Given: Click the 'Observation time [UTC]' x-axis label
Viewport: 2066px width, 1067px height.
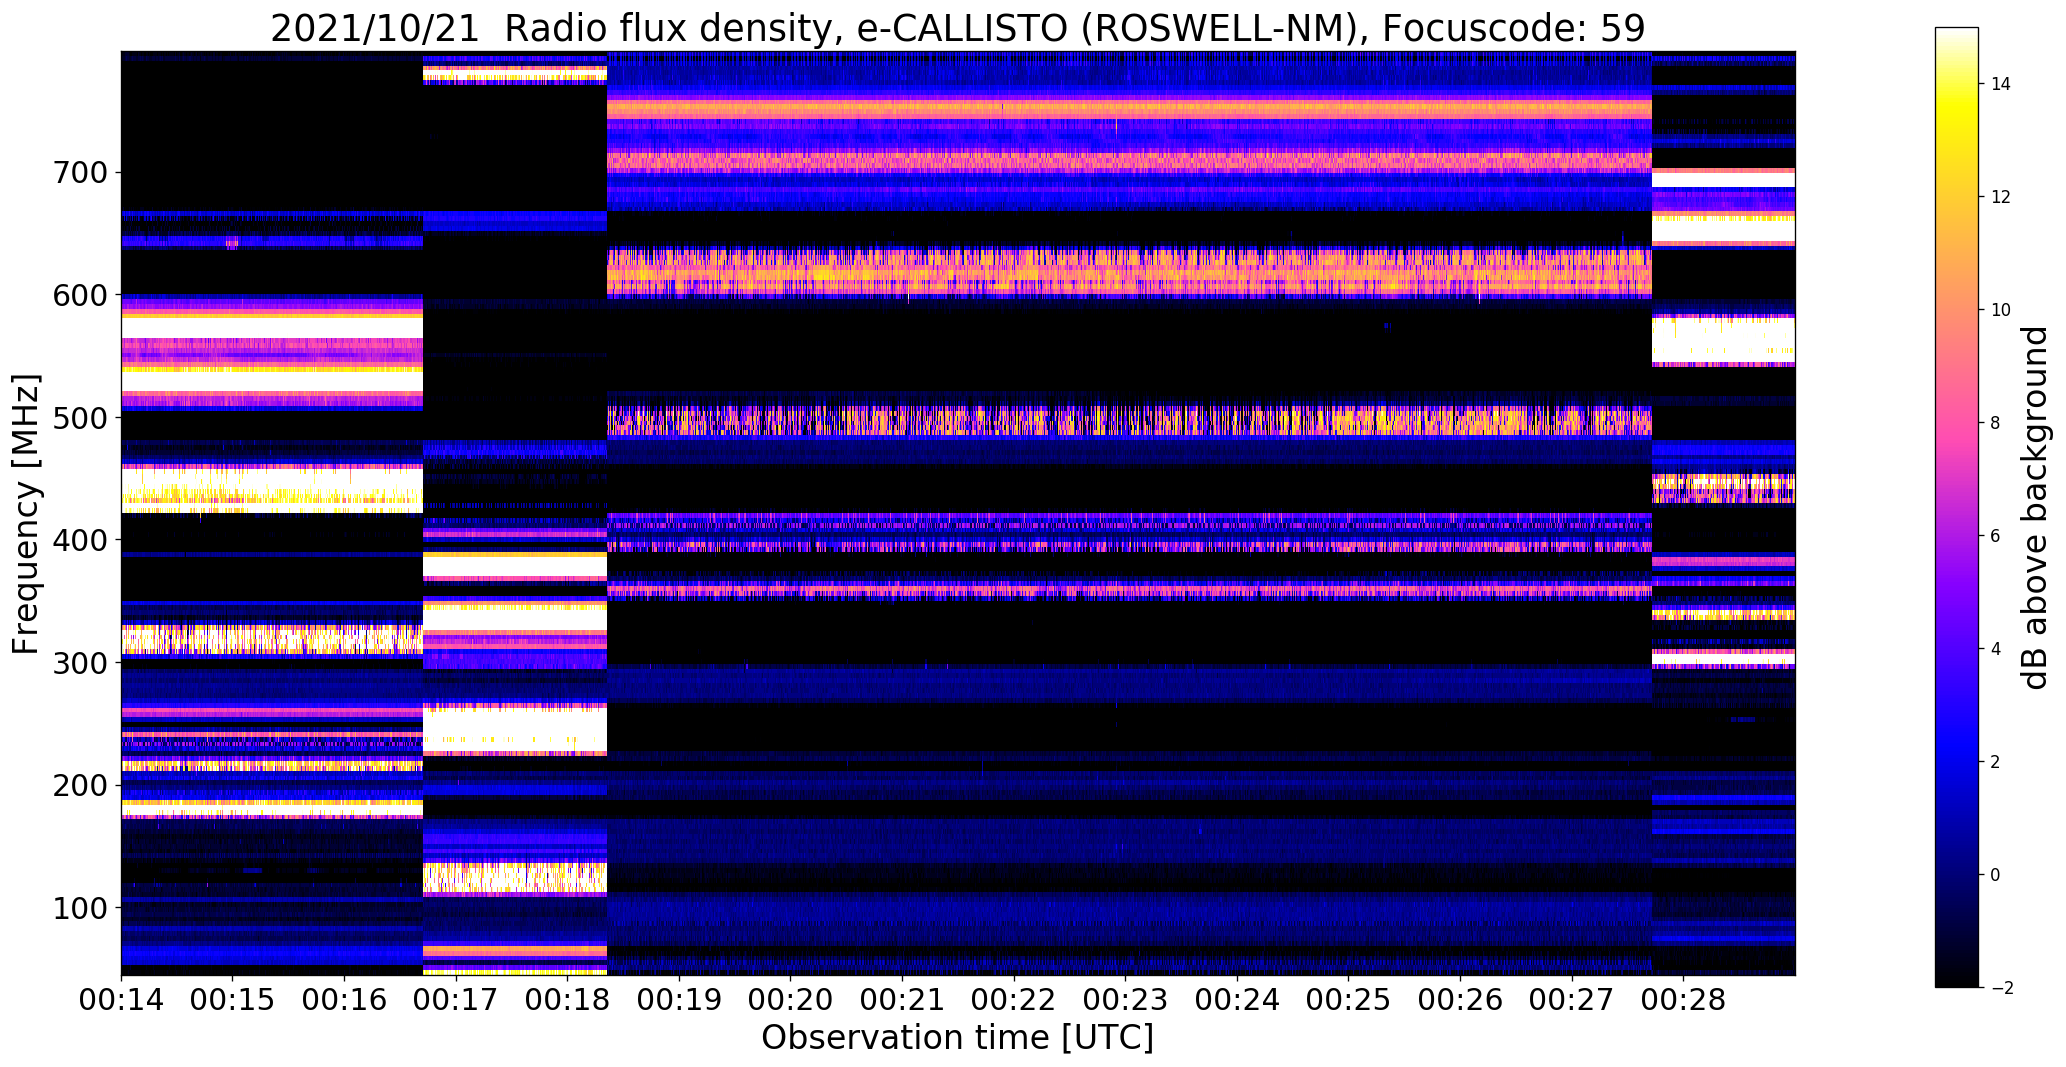Looking at the screenshot, I should (957, 1038).
